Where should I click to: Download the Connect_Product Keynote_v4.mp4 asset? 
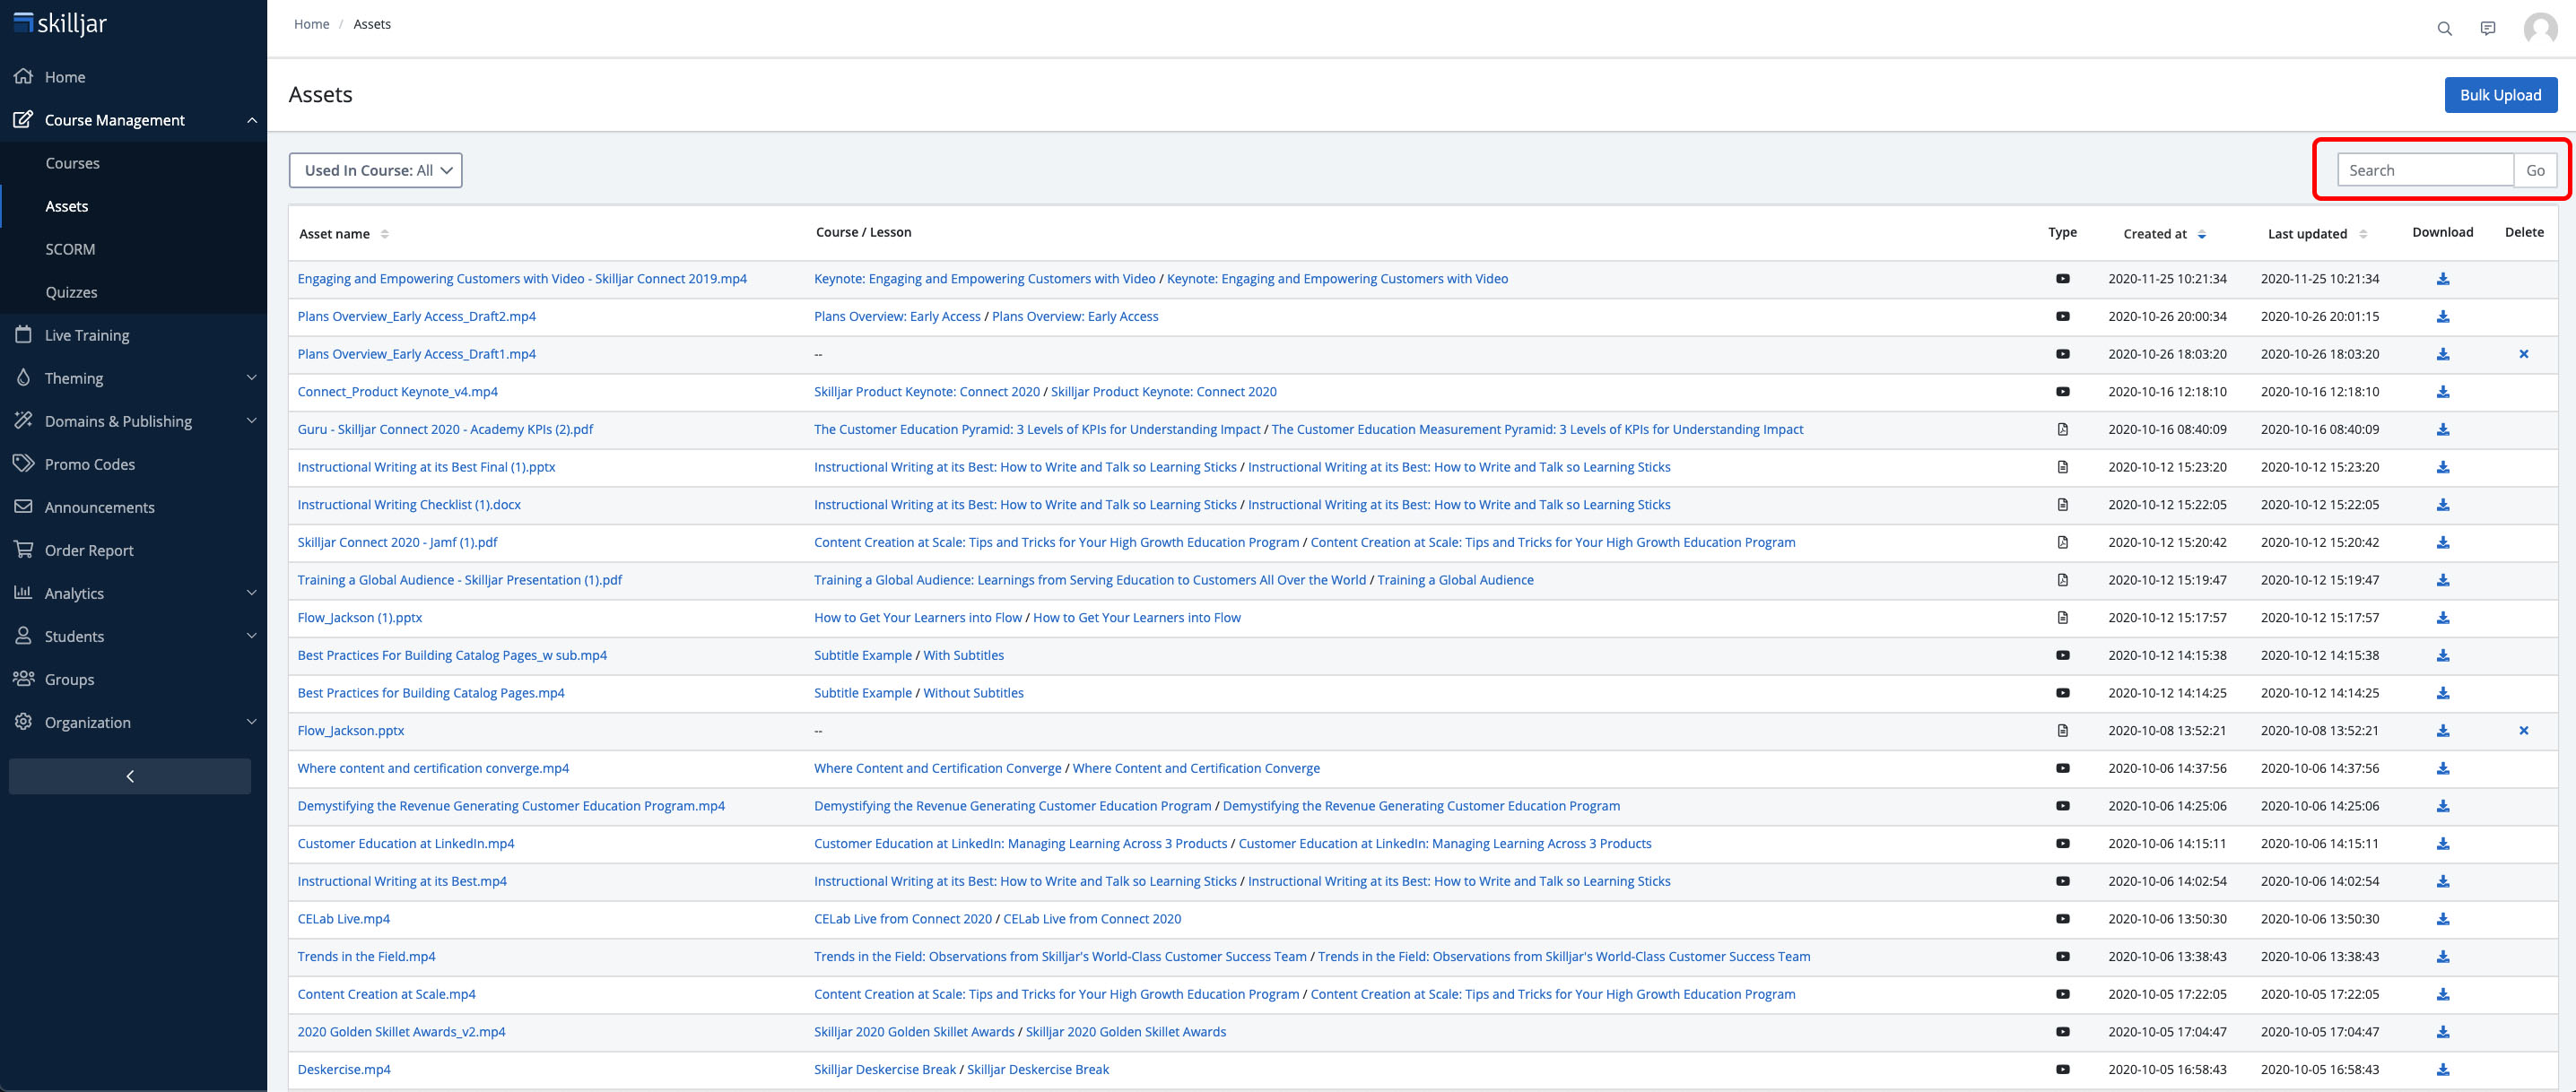(2442, 392)
